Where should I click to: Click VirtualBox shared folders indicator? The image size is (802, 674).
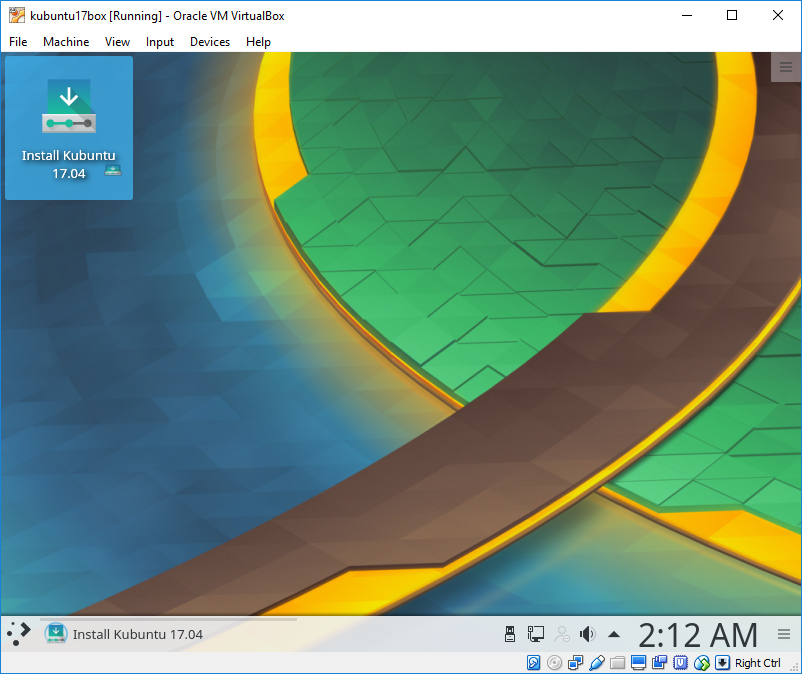click(617, 663)
